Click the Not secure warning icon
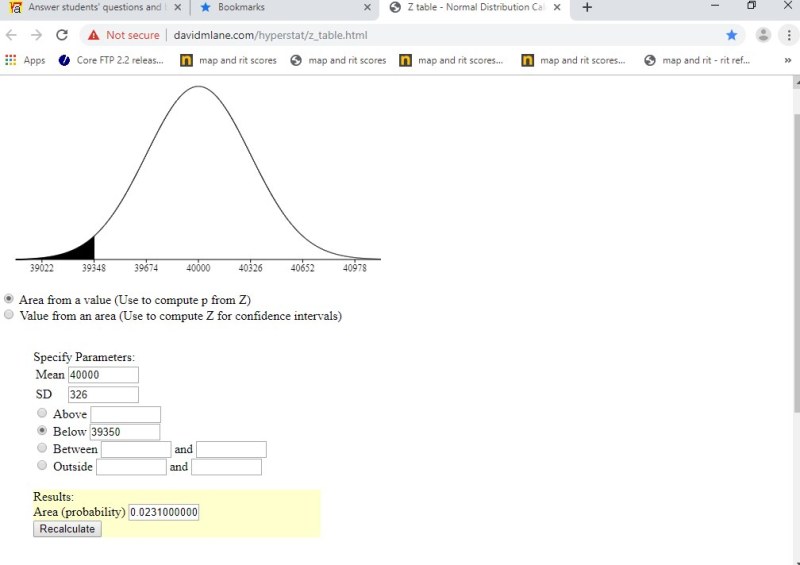This screenshot has width=800, height=565. pyautogui.click(x=93, y=35)
